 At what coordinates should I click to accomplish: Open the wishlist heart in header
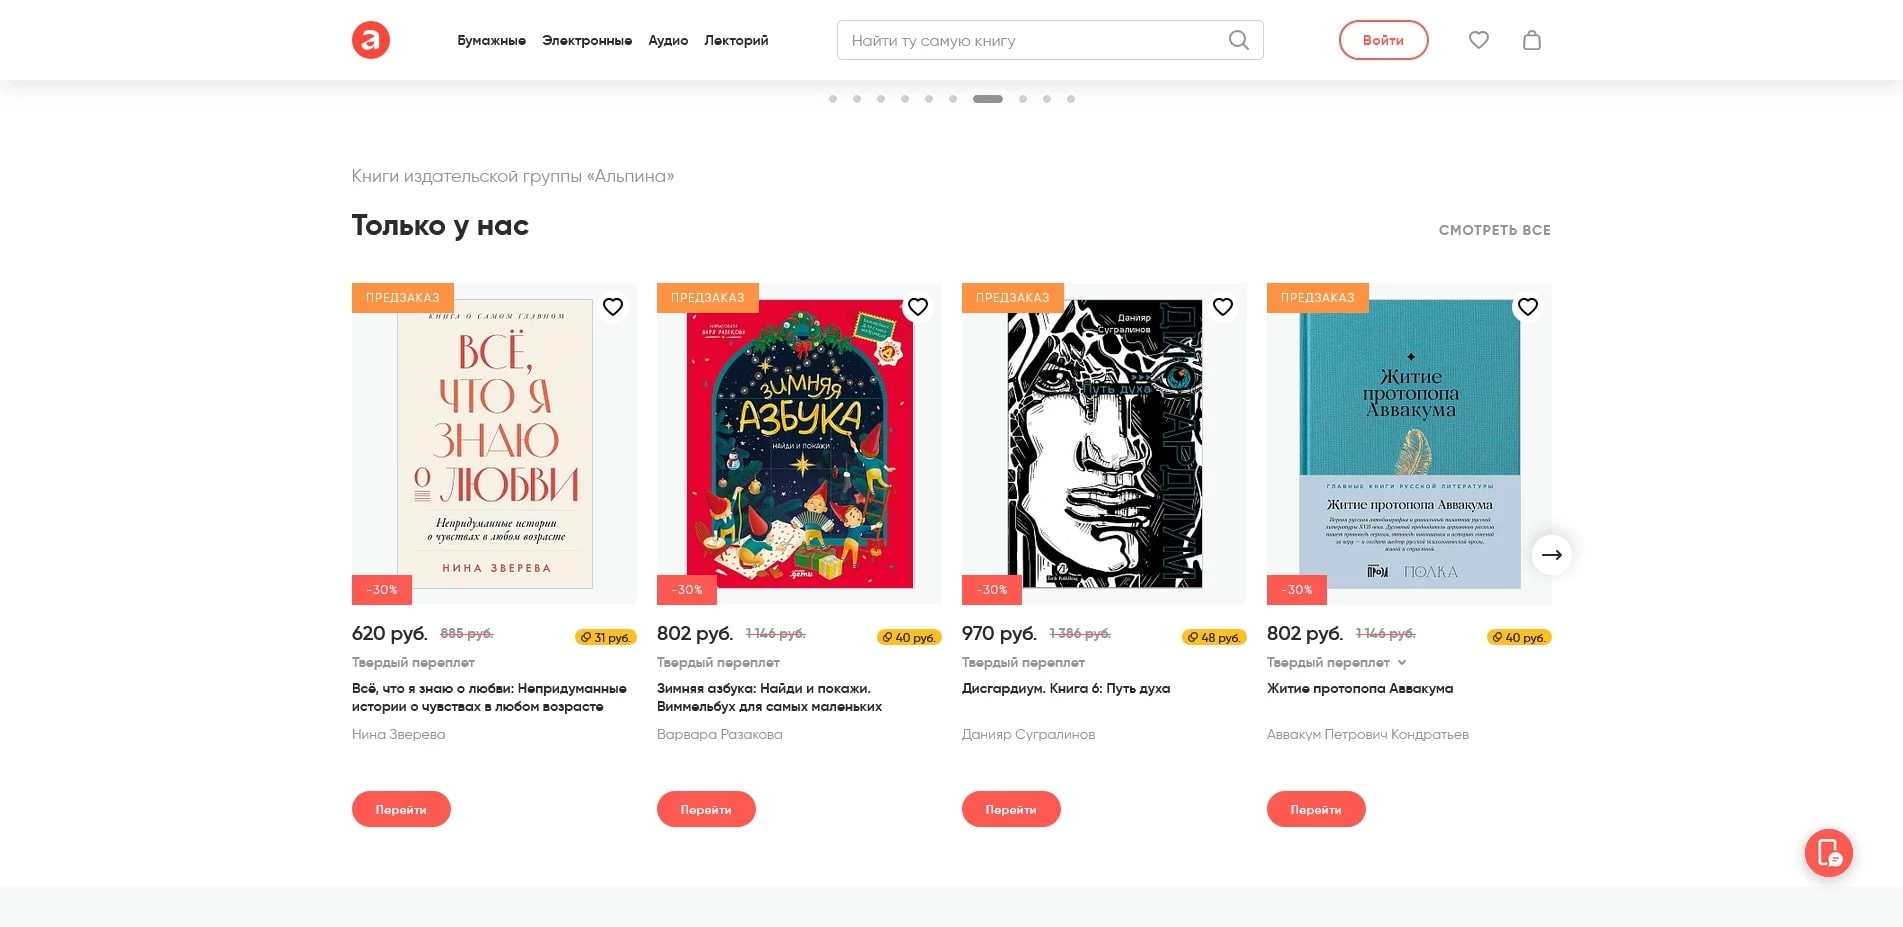[1478, 40]
